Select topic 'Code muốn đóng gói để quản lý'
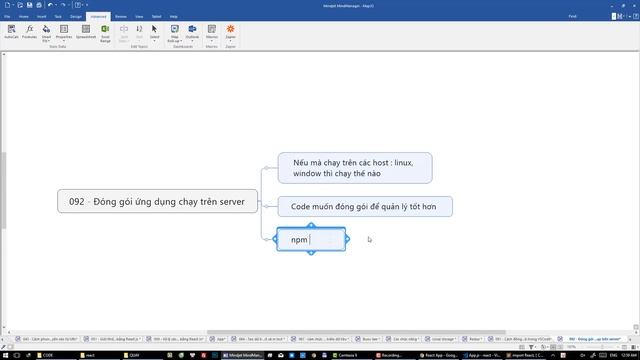 pyautogui.click(x=365, y=207)
